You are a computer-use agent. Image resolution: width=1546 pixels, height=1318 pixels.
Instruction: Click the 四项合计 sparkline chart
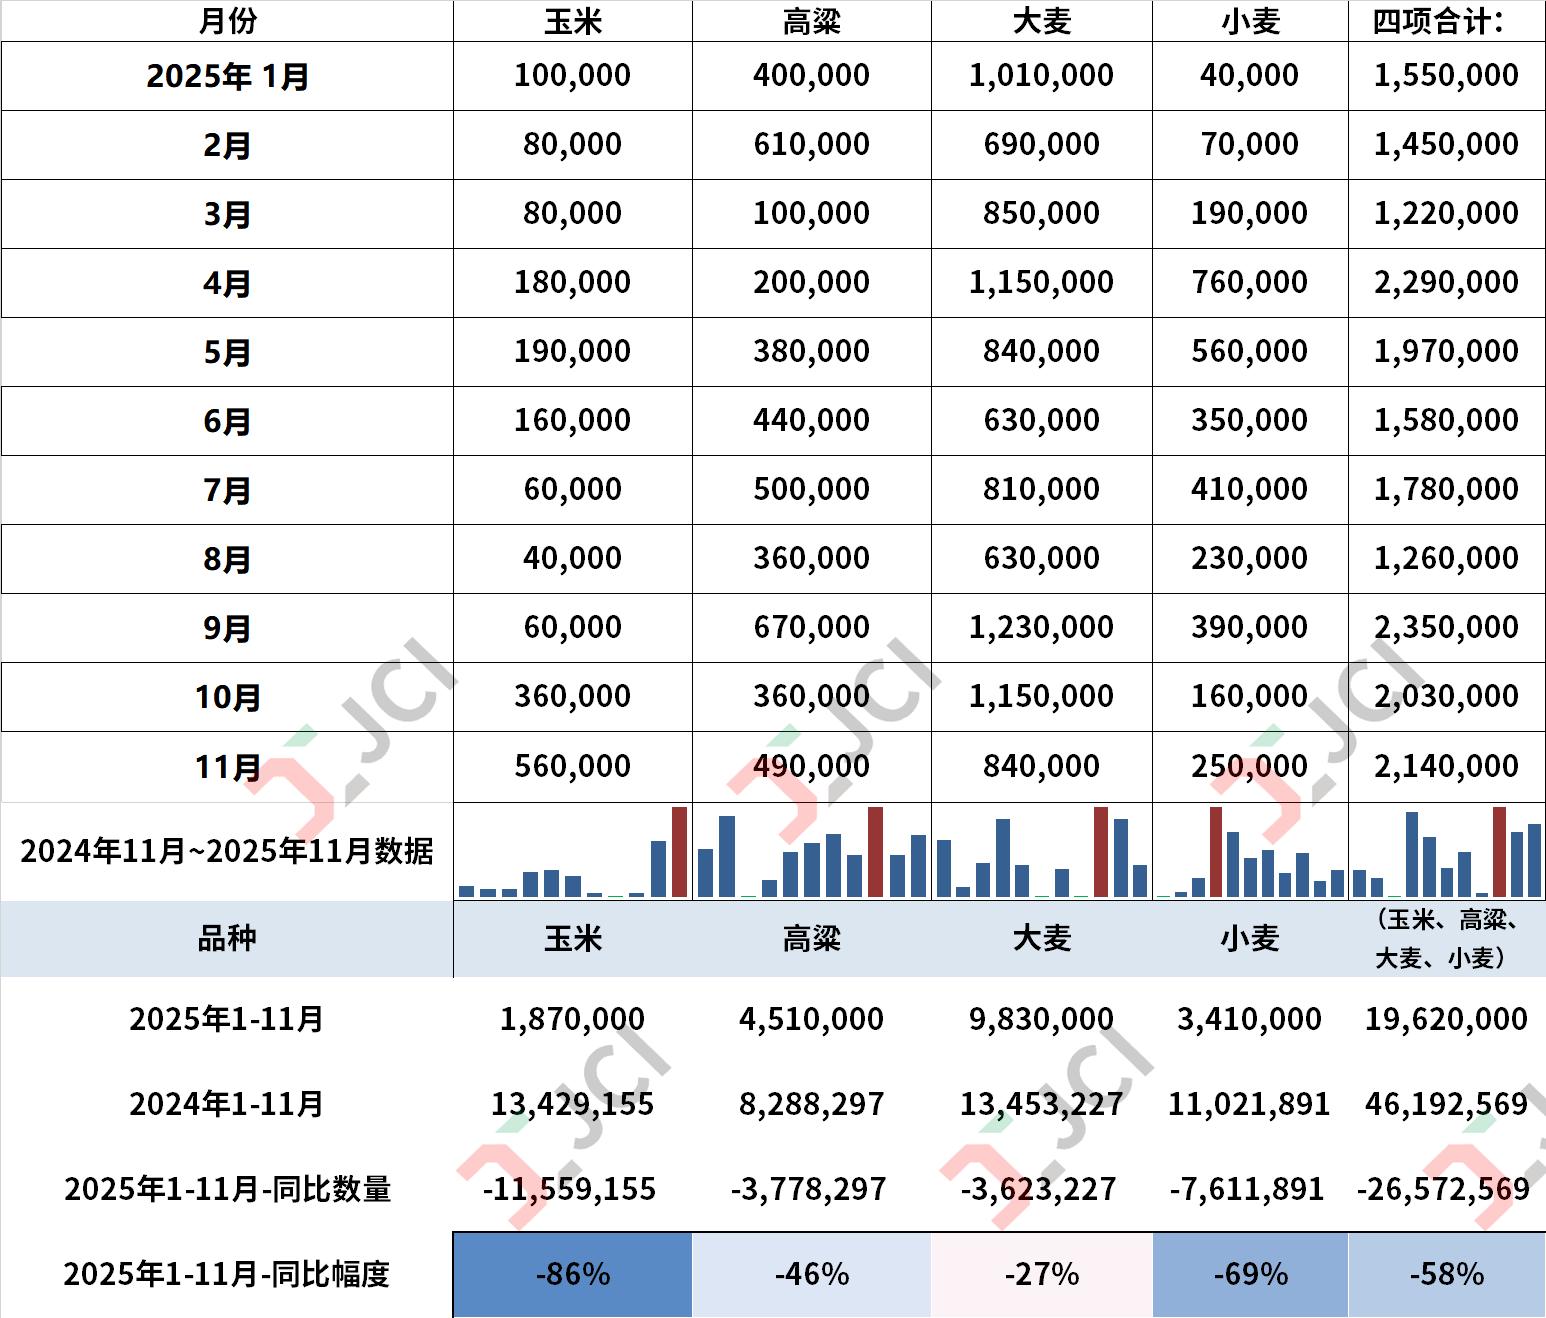[x=1446, y=852]
